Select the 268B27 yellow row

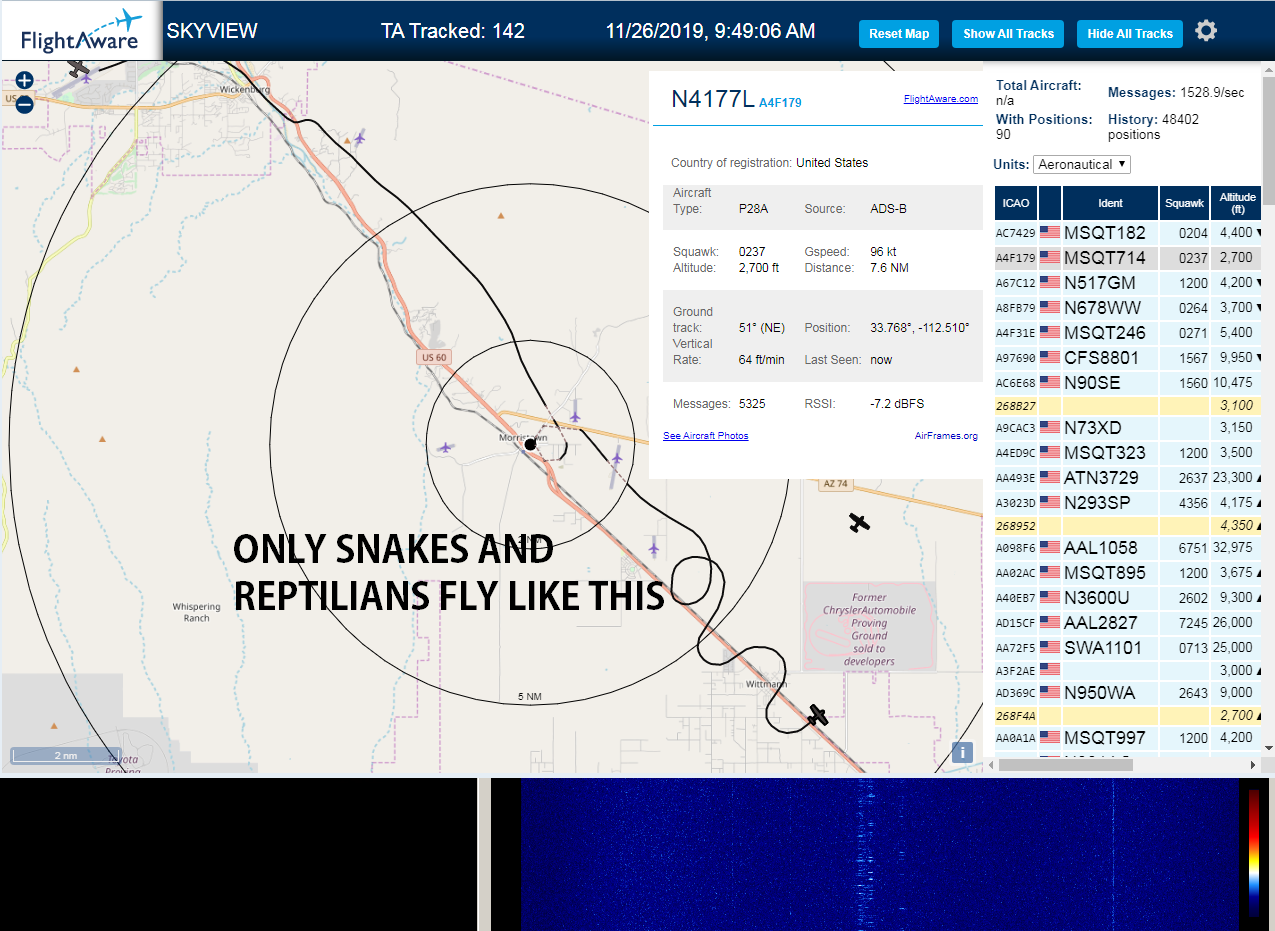[x=1128, y=405]
